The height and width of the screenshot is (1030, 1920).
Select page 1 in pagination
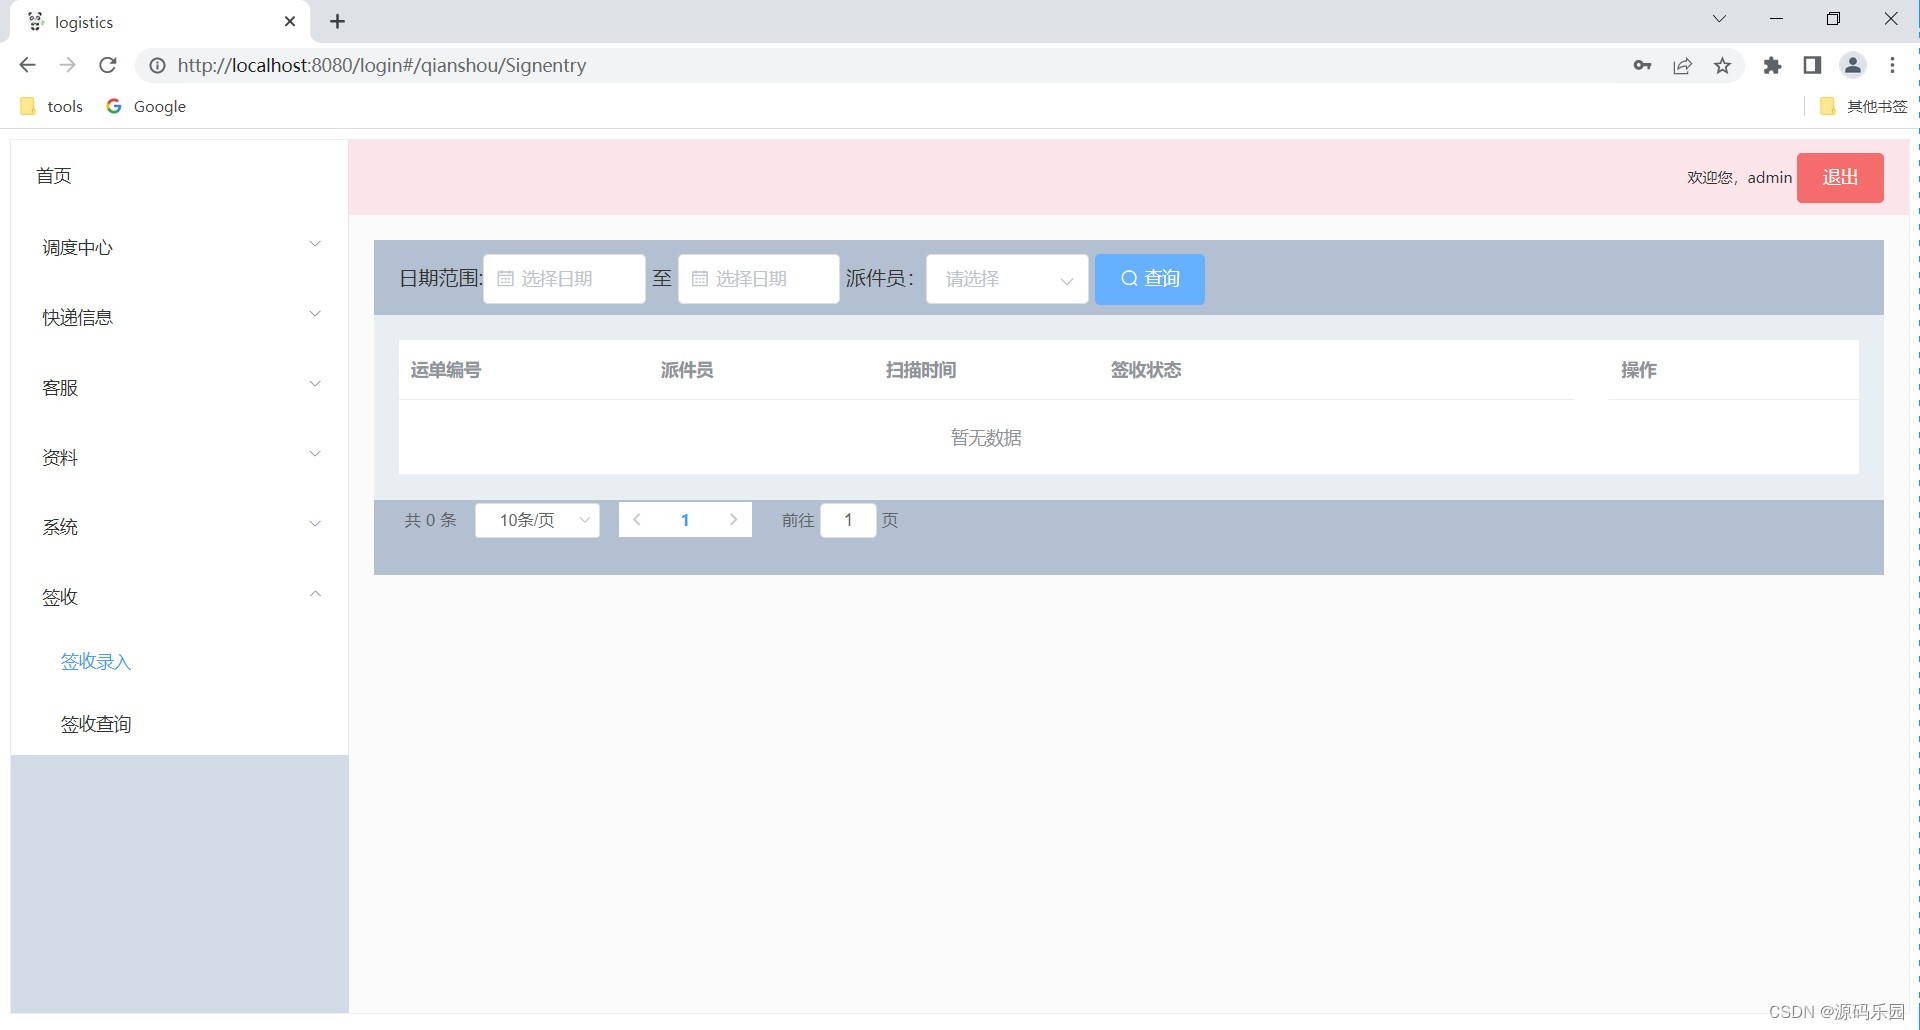pyautogui.click(x=685, y=520)
